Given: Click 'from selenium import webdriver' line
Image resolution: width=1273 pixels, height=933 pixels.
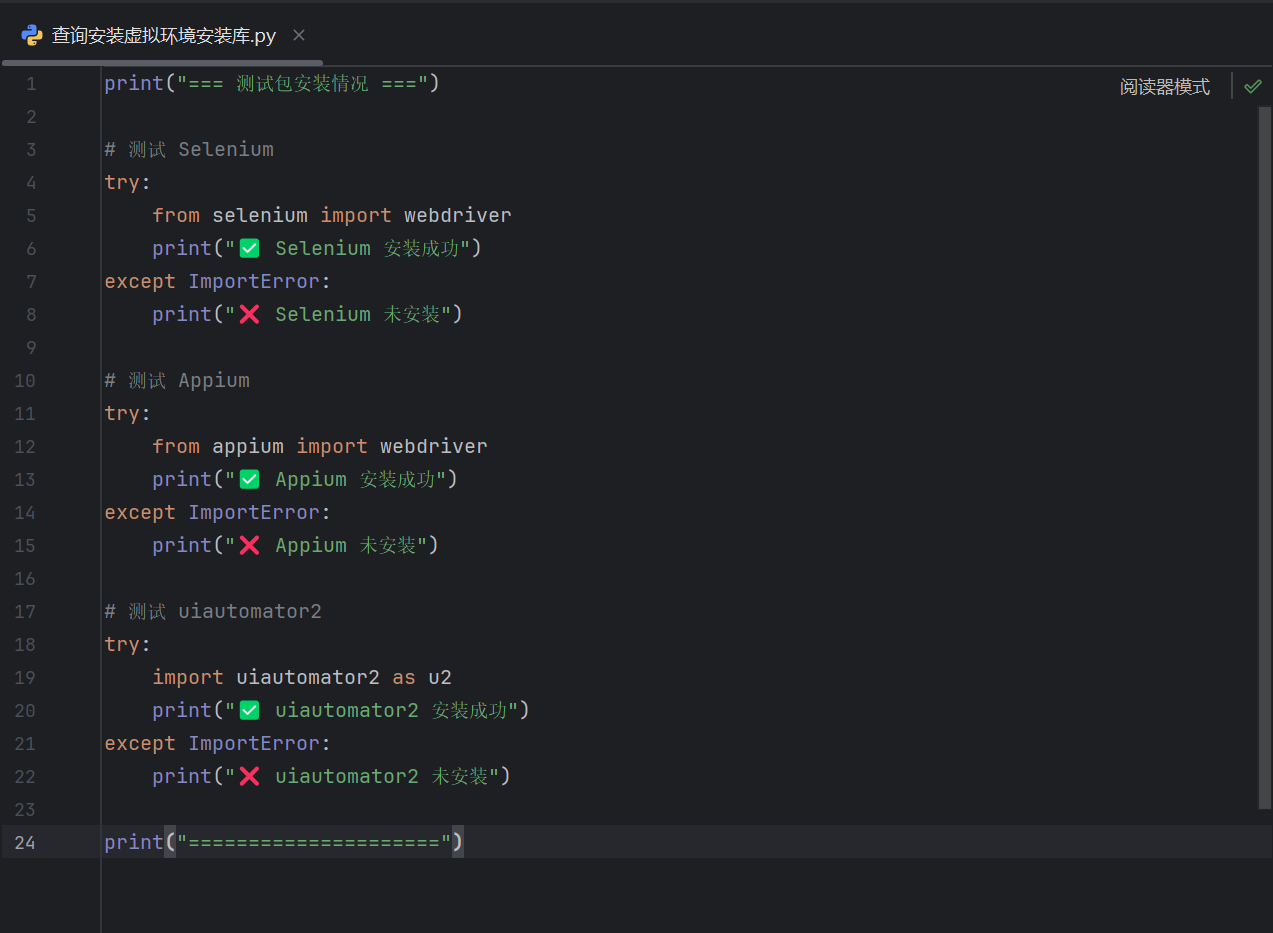Looking at the screenshot, I should pos(332,216).
